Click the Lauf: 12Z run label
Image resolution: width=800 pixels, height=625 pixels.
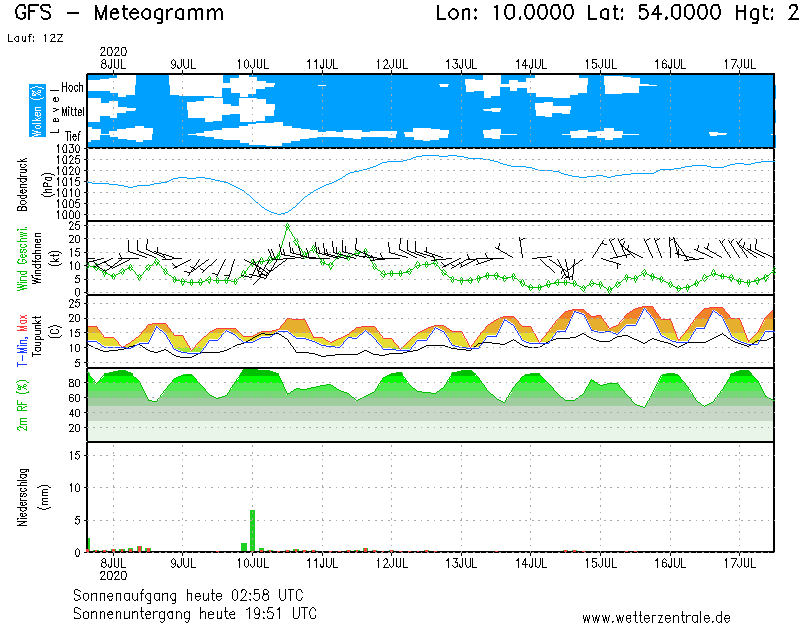34,38
